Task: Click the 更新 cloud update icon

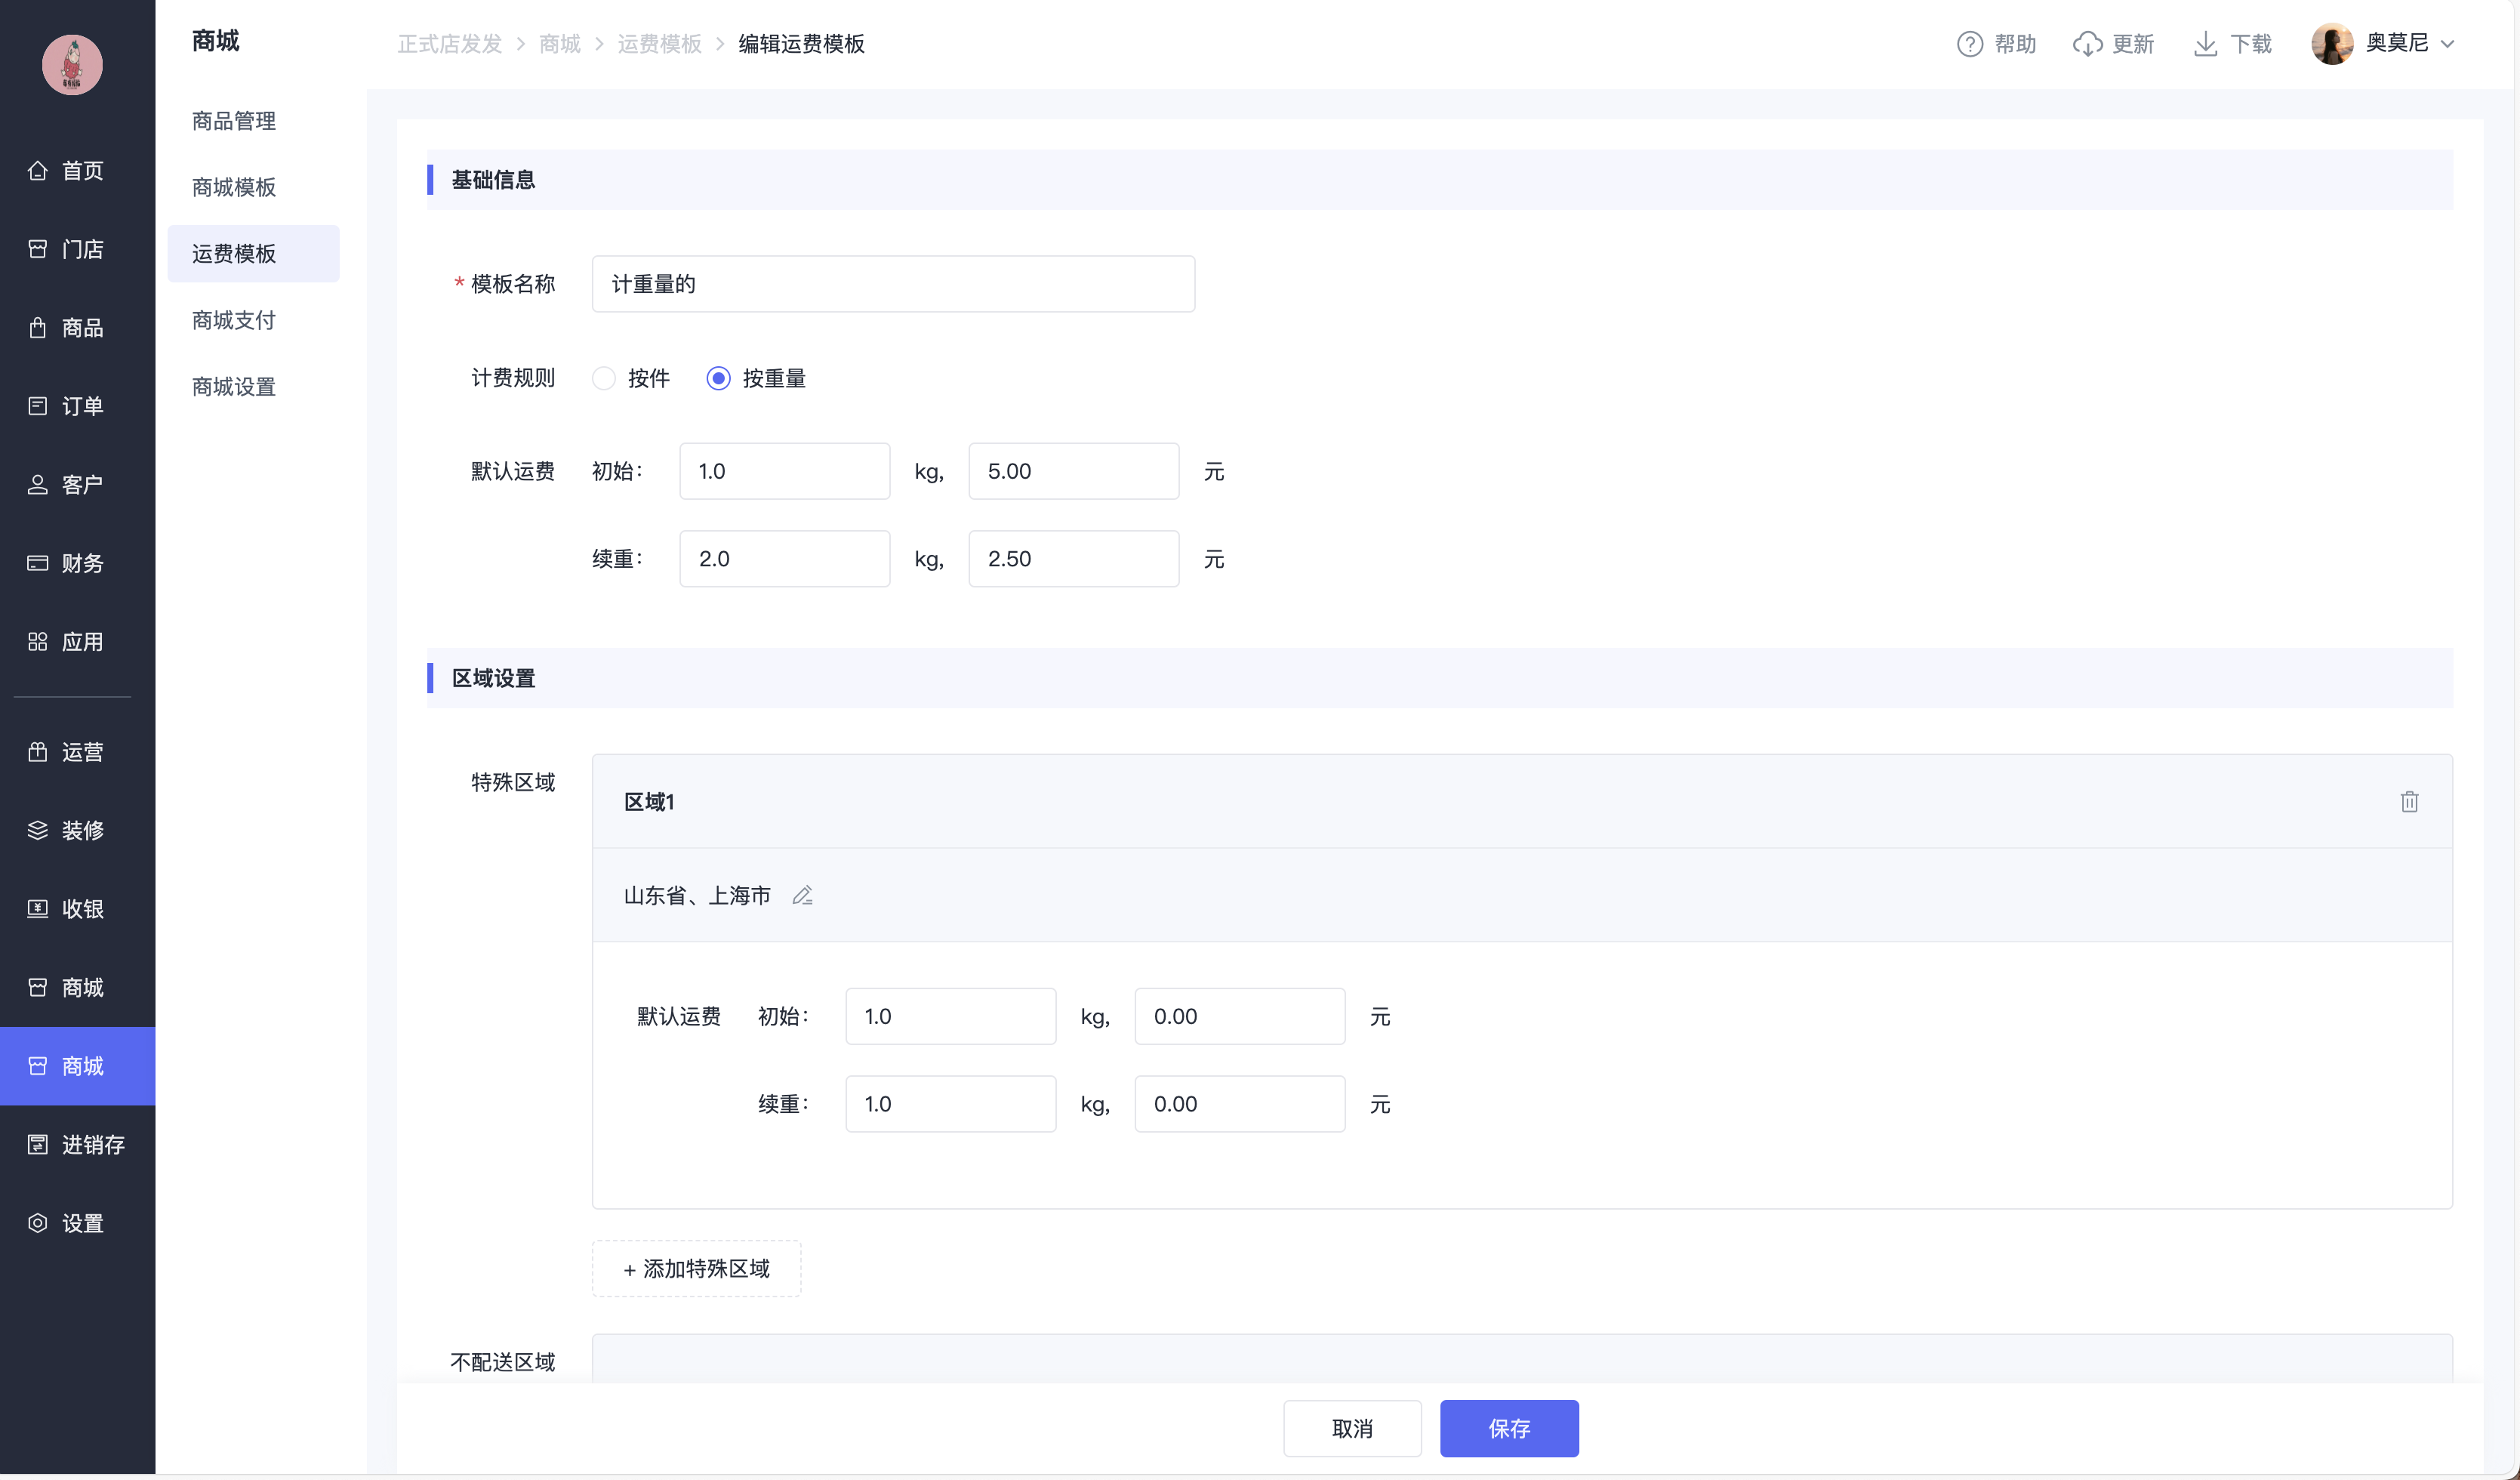Action: point(2087,44)
